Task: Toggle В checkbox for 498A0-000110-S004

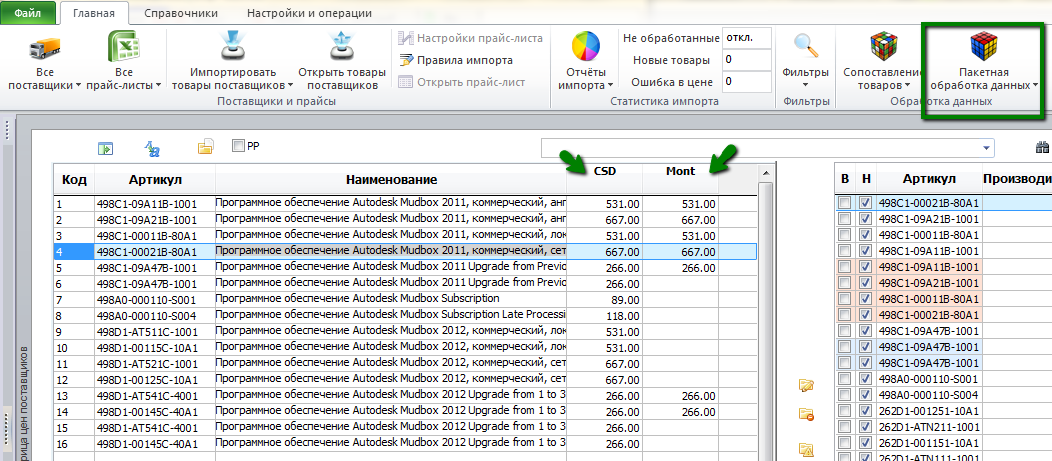Action: click(x=844, y=395)
